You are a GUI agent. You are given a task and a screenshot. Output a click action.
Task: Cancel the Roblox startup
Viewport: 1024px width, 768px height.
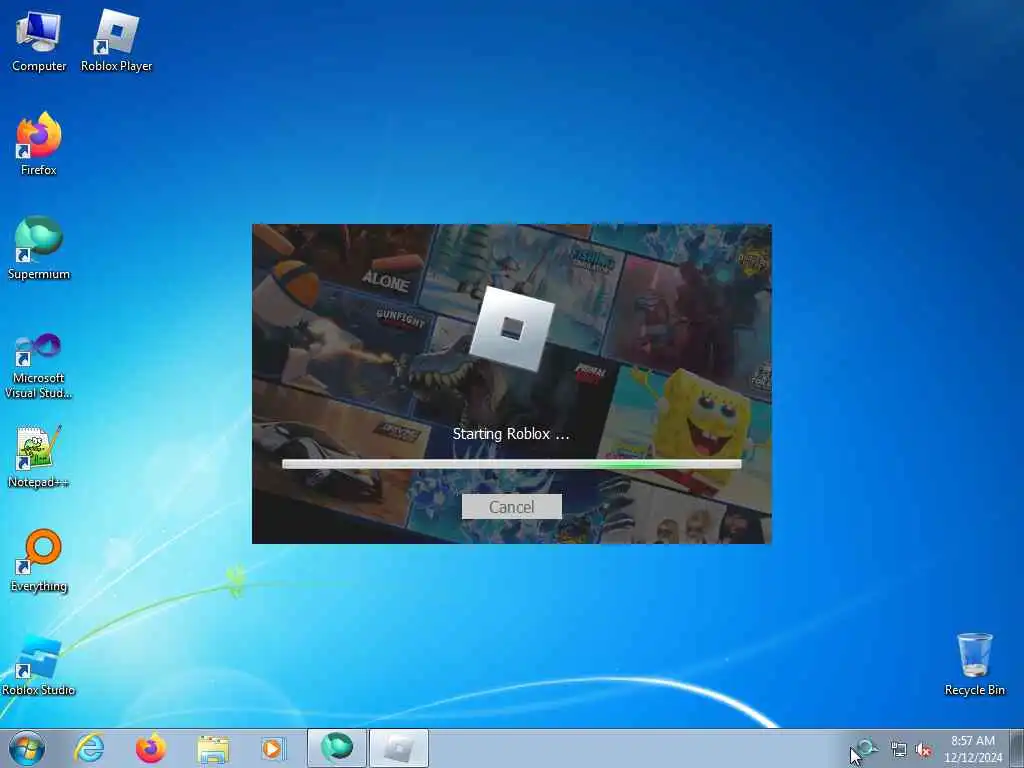coord(511,507)
